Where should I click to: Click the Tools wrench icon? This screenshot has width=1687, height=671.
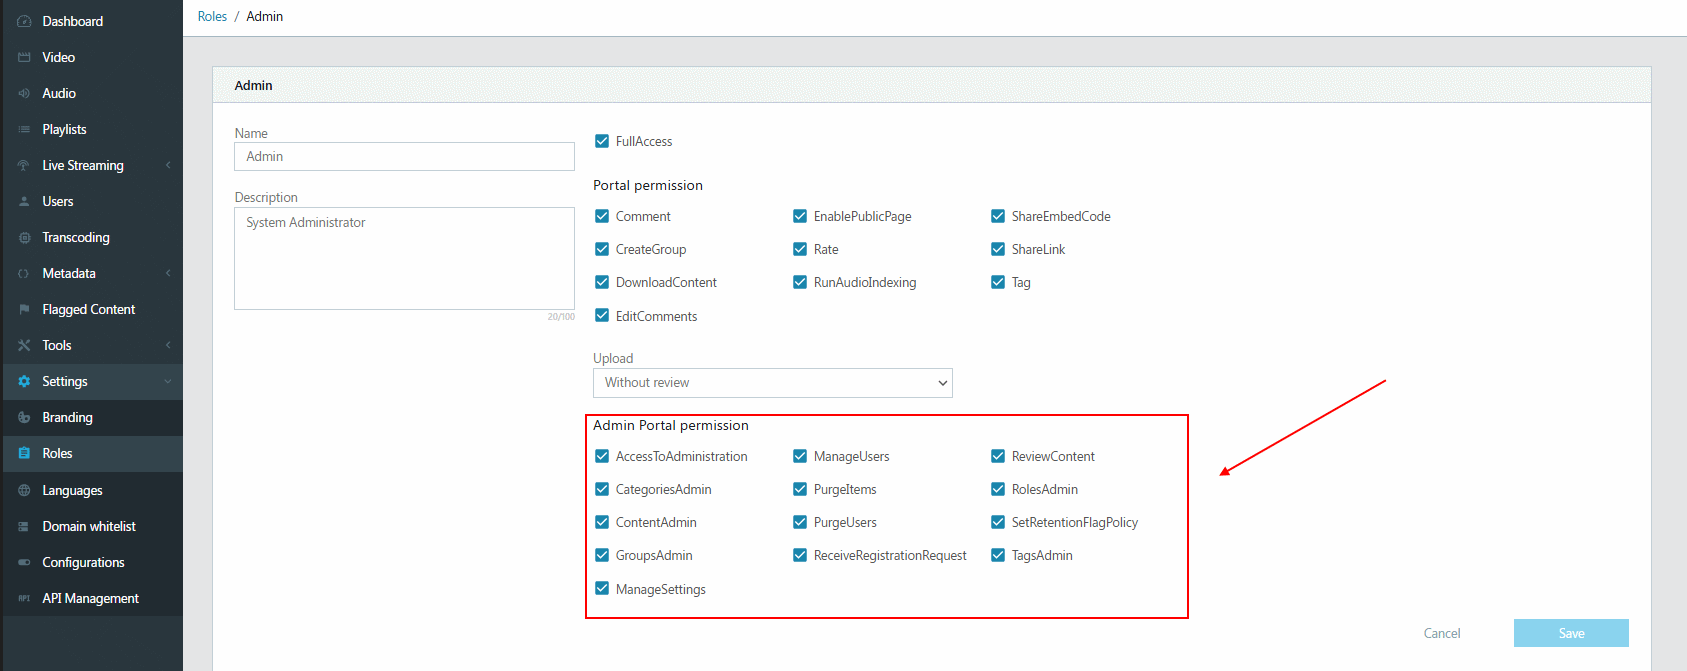24,345
